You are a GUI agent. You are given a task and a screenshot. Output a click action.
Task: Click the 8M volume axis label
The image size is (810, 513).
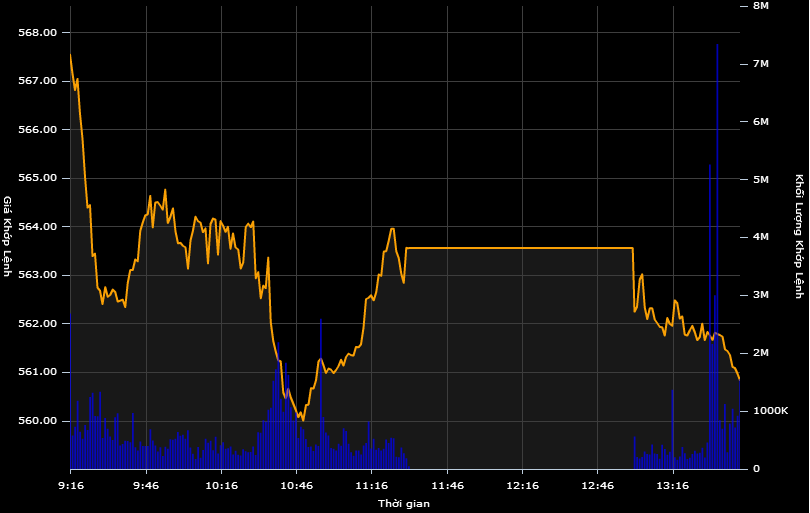(x=760, y=6)
